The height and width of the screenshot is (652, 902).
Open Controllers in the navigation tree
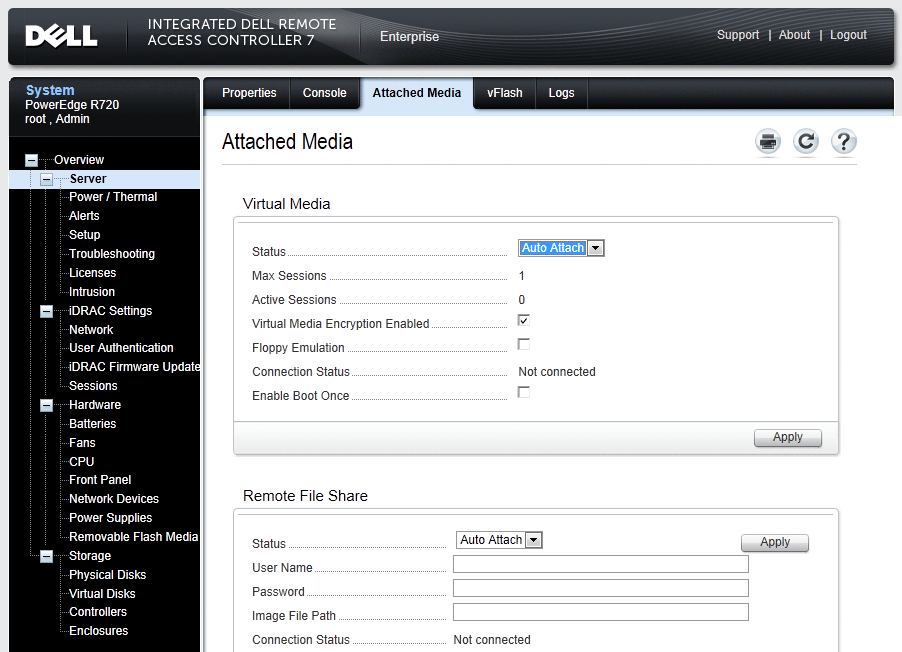[98, 612]
